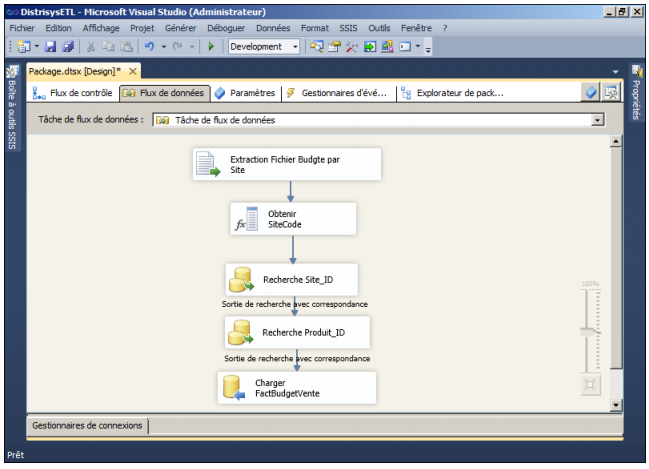This screenshot has height=469, width=649.
Task: Select the Extraction Fichier Budgte par Site component
Action: tap(287, 165)
